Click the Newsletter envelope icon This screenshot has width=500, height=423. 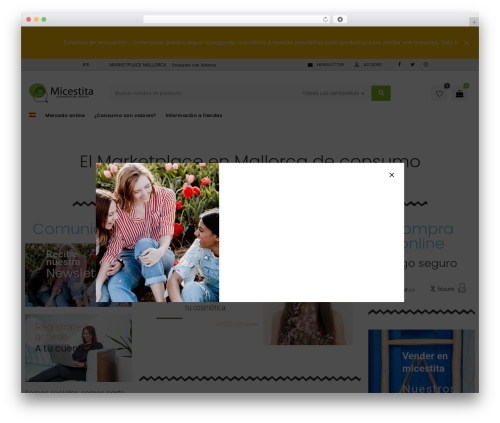point(310,65)
